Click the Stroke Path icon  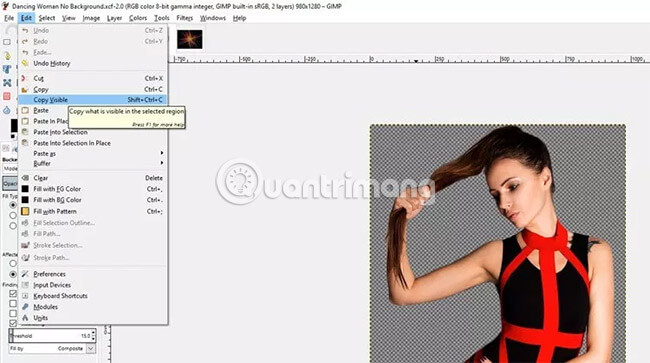(x=25, y=258)
